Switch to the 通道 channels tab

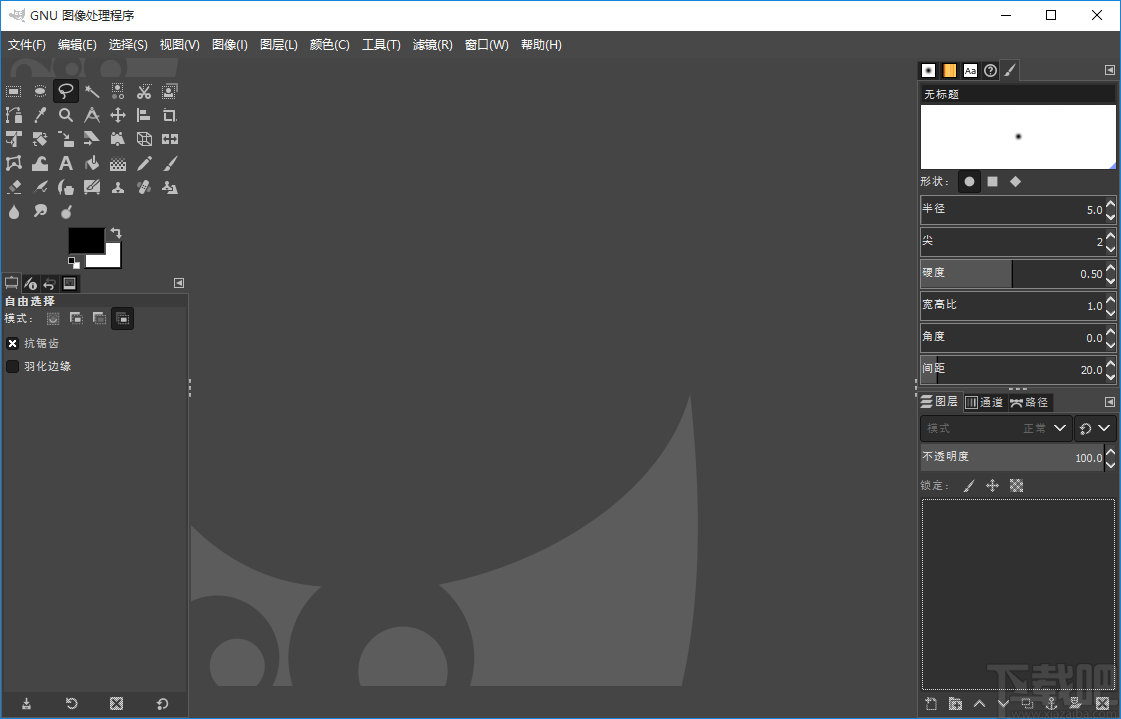point(985,402)
